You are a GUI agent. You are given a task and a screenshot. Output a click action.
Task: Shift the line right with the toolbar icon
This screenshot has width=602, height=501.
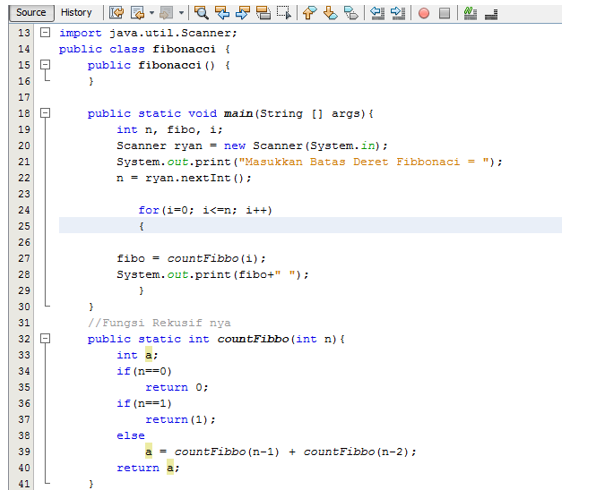pyautogui.click(x=398, y=13)
